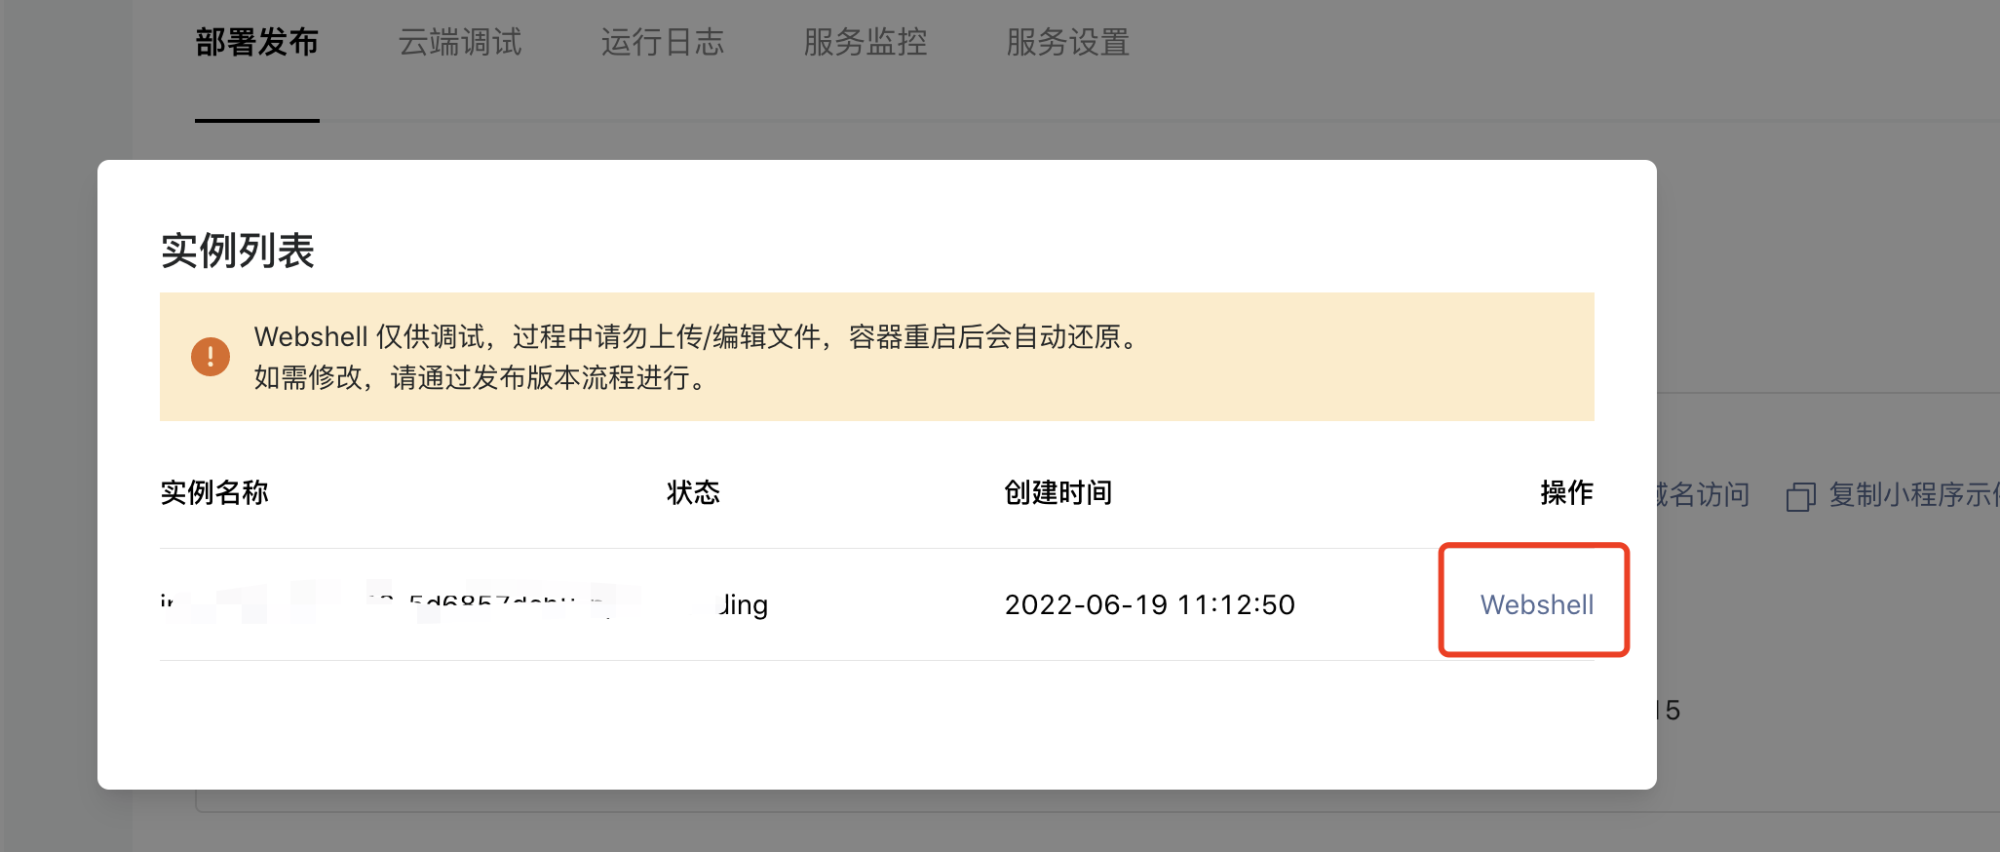This screenshot has height=852, width=2000.
Task: Click the 实例名称 column header
Action: tap(214, 492)
